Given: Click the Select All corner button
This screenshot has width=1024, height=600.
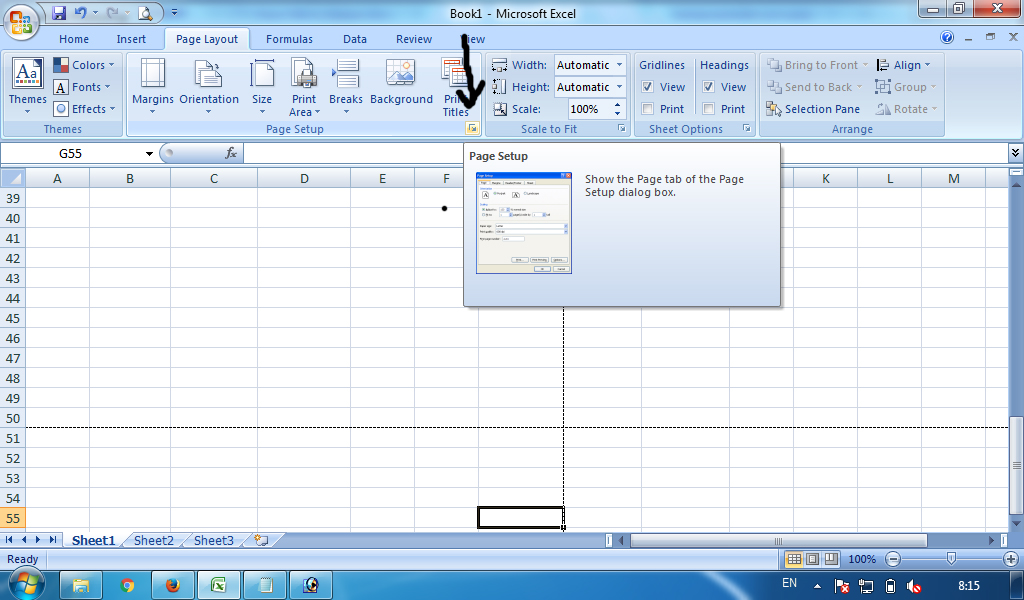Looking at the screenshot, I should tap(12, 178).
